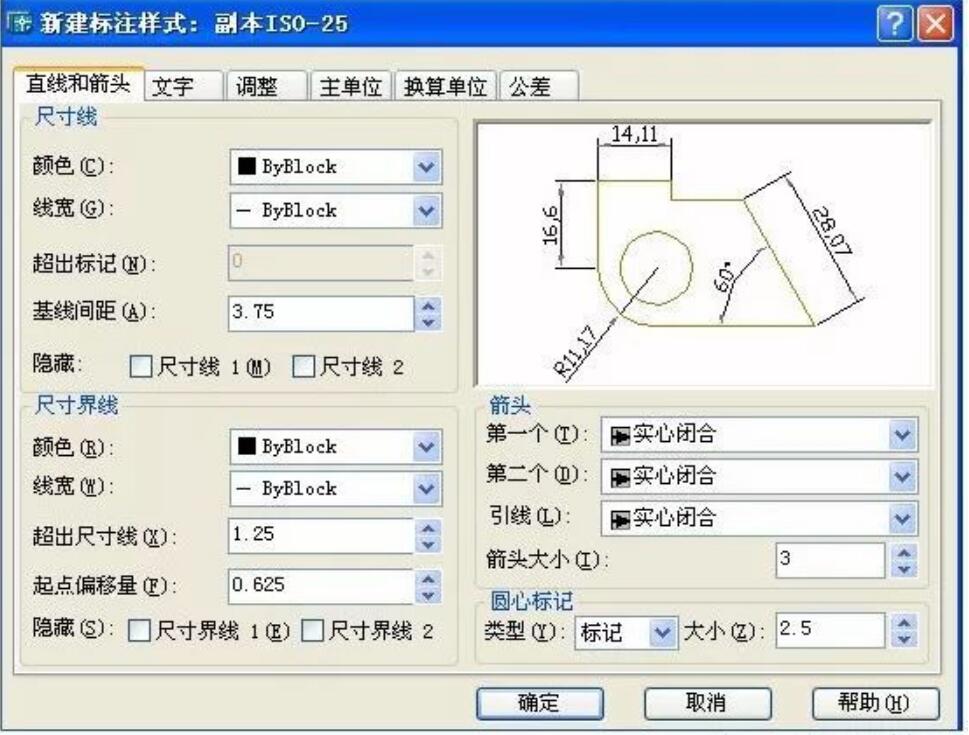Image resolution: width=969 pixels, height=735 pixels.
Task: Increase the 起点偏移量 spinner value
Action: tap(428, 578)
